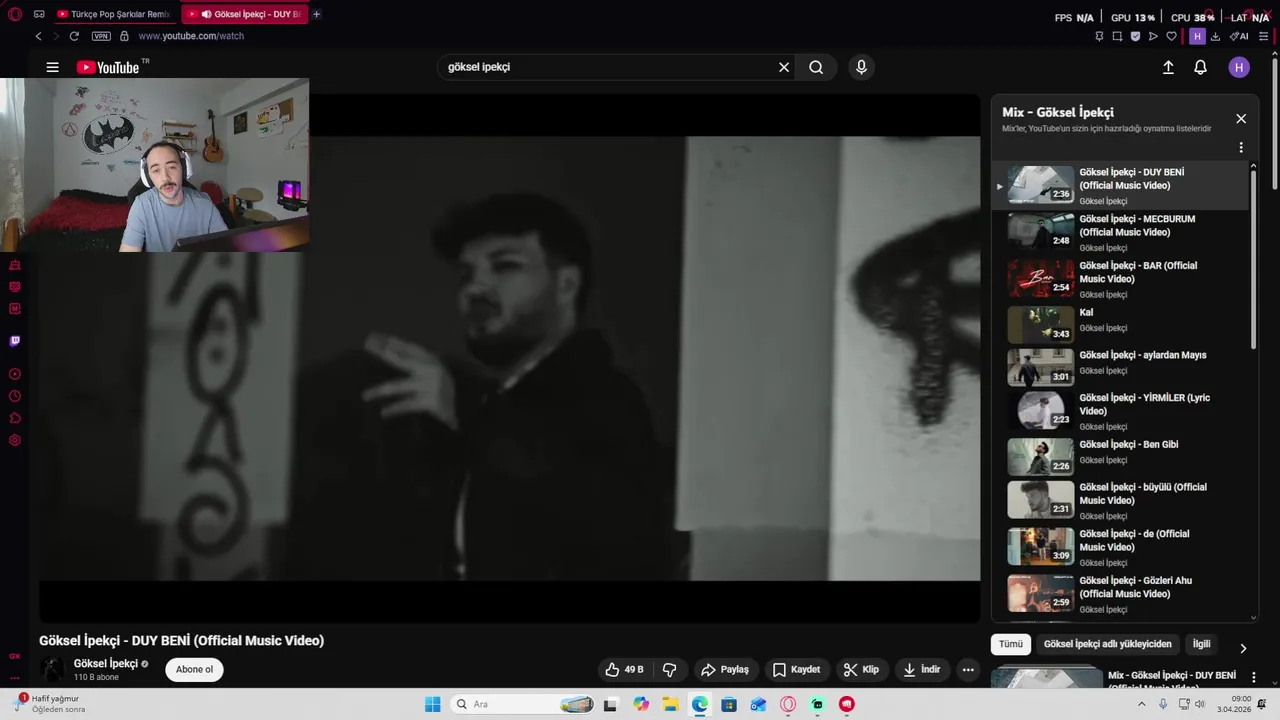Open the YouTube guide hamburger menu
Viewport: 1280px width, 720px height.
(x=52, y=67)
